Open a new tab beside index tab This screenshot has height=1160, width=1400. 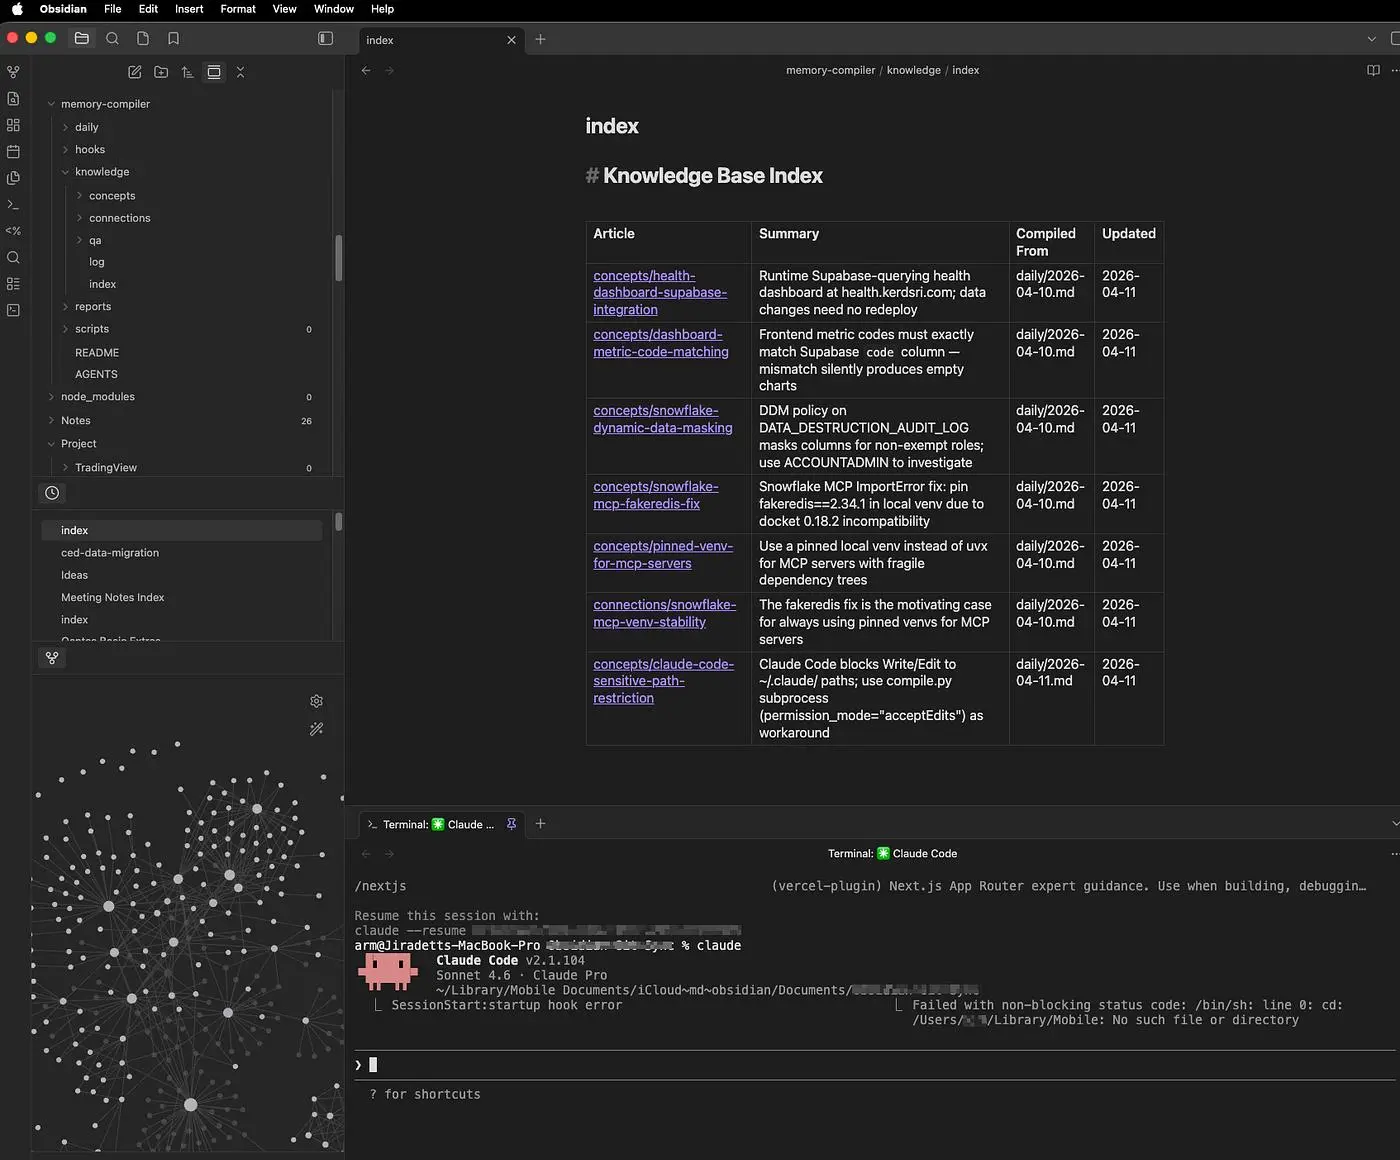[540, 39]
